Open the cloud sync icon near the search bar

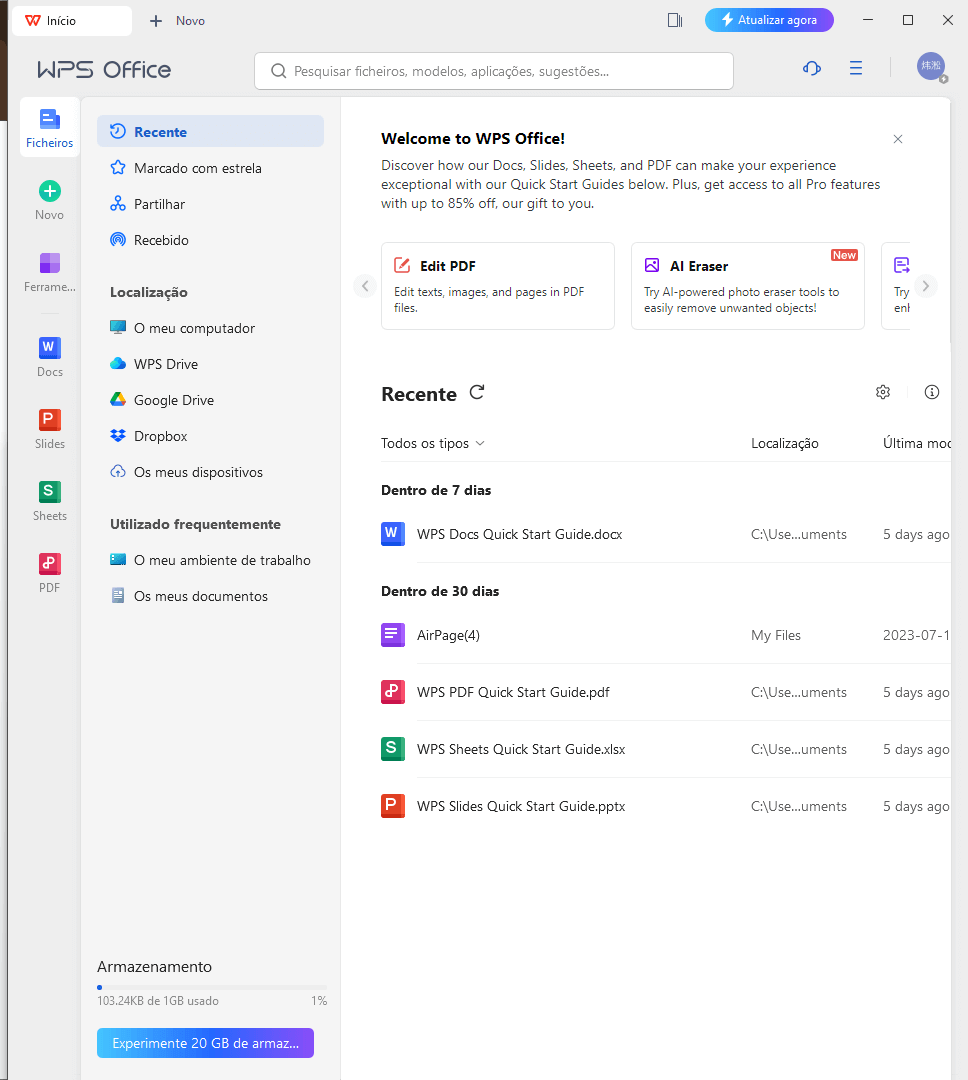tap(811, 68)
